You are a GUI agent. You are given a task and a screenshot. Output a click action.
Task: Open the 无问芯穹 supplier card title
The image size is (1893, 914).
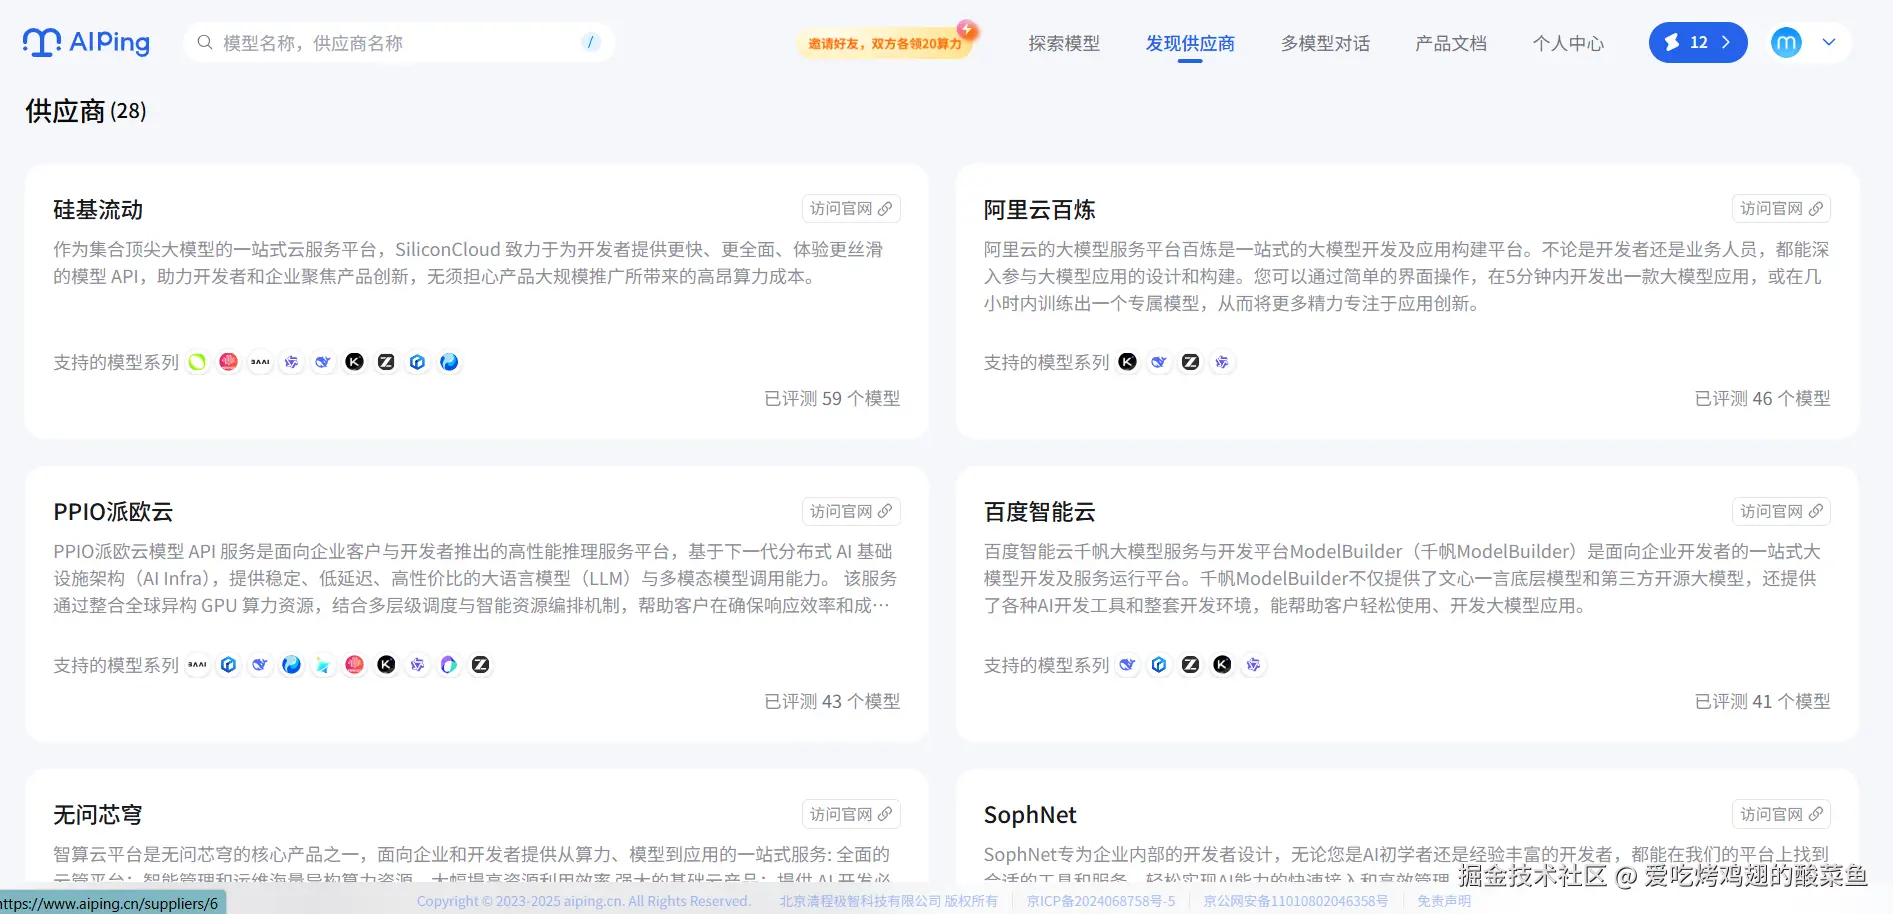tap(98, 815)
